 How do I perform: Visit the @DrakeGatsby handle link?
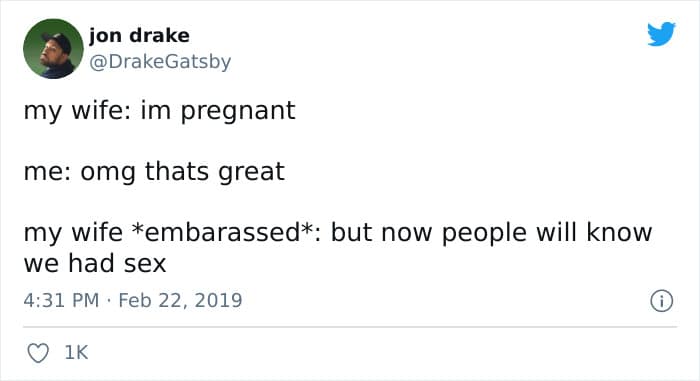[x=160, y=61]
